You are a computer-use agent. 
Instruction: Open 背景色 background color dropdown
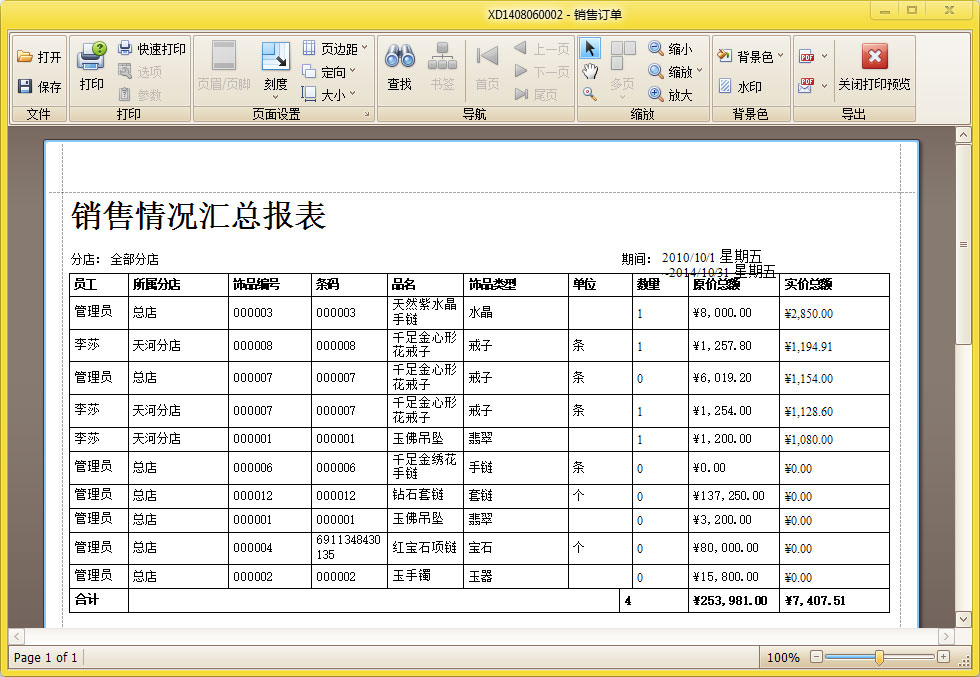(x=750, y=57)
